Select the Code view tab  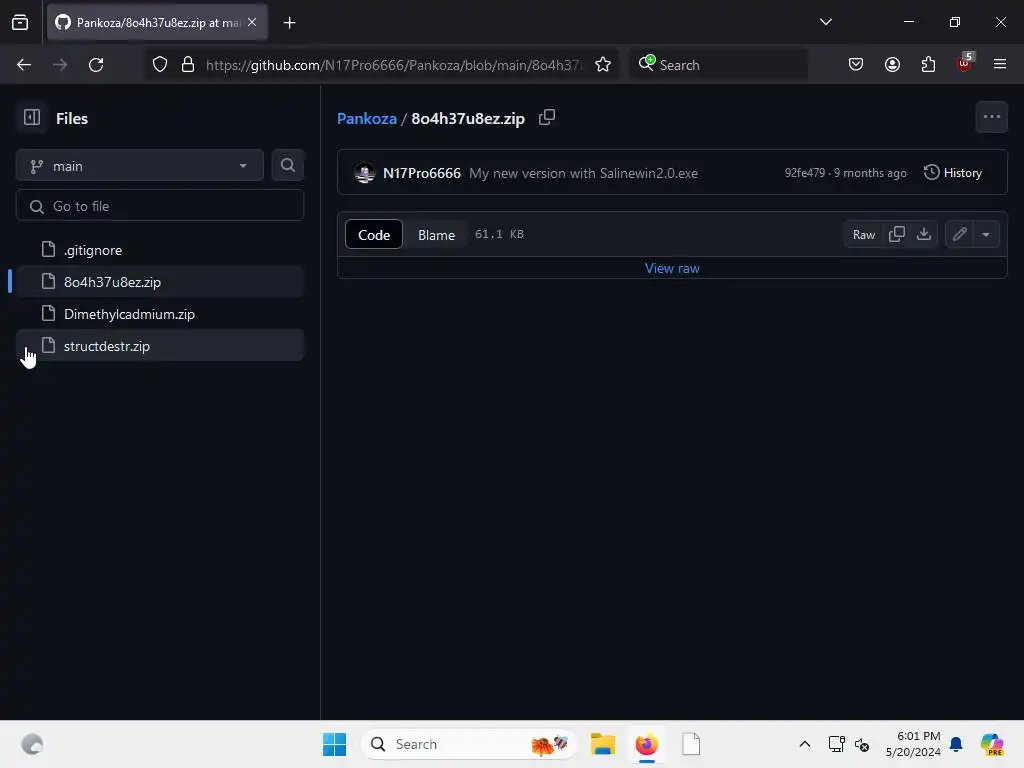coord(374,234)
